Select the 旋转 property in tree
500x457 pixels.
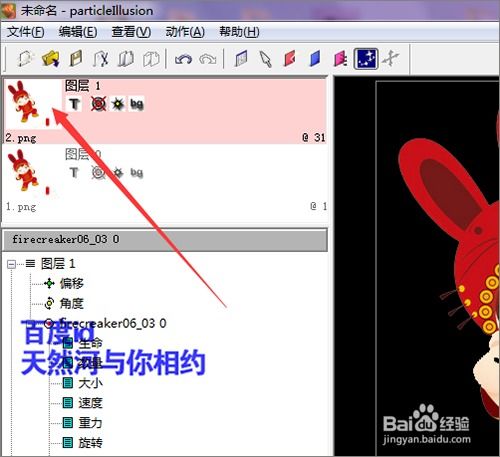click(x=90, y=443)
